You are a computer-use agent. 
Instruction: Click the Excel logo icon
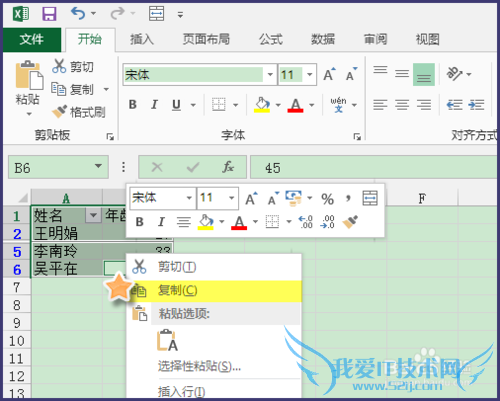coord(21,14)
